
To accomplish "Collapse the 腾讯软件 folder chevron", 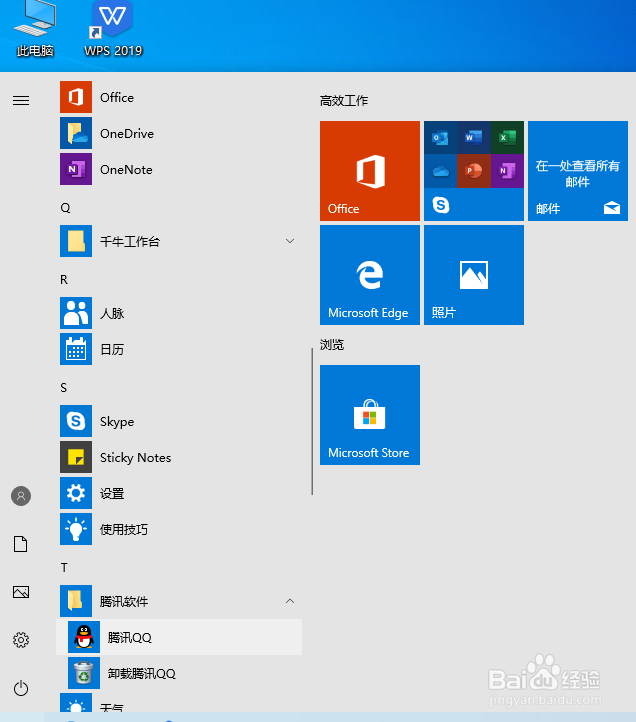I will (290, 601).
